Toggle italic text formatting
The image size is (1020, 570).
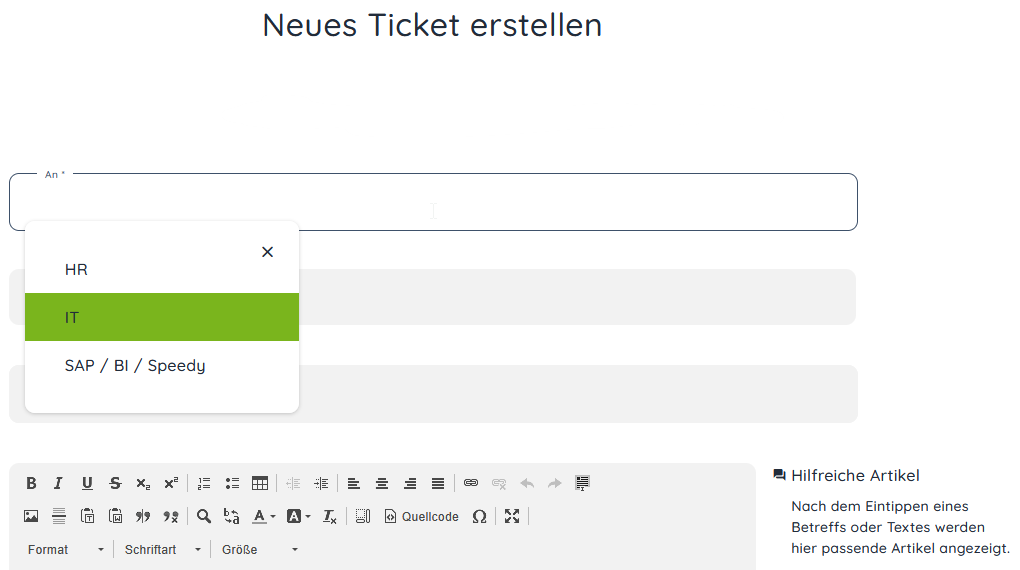coord(58,483)
